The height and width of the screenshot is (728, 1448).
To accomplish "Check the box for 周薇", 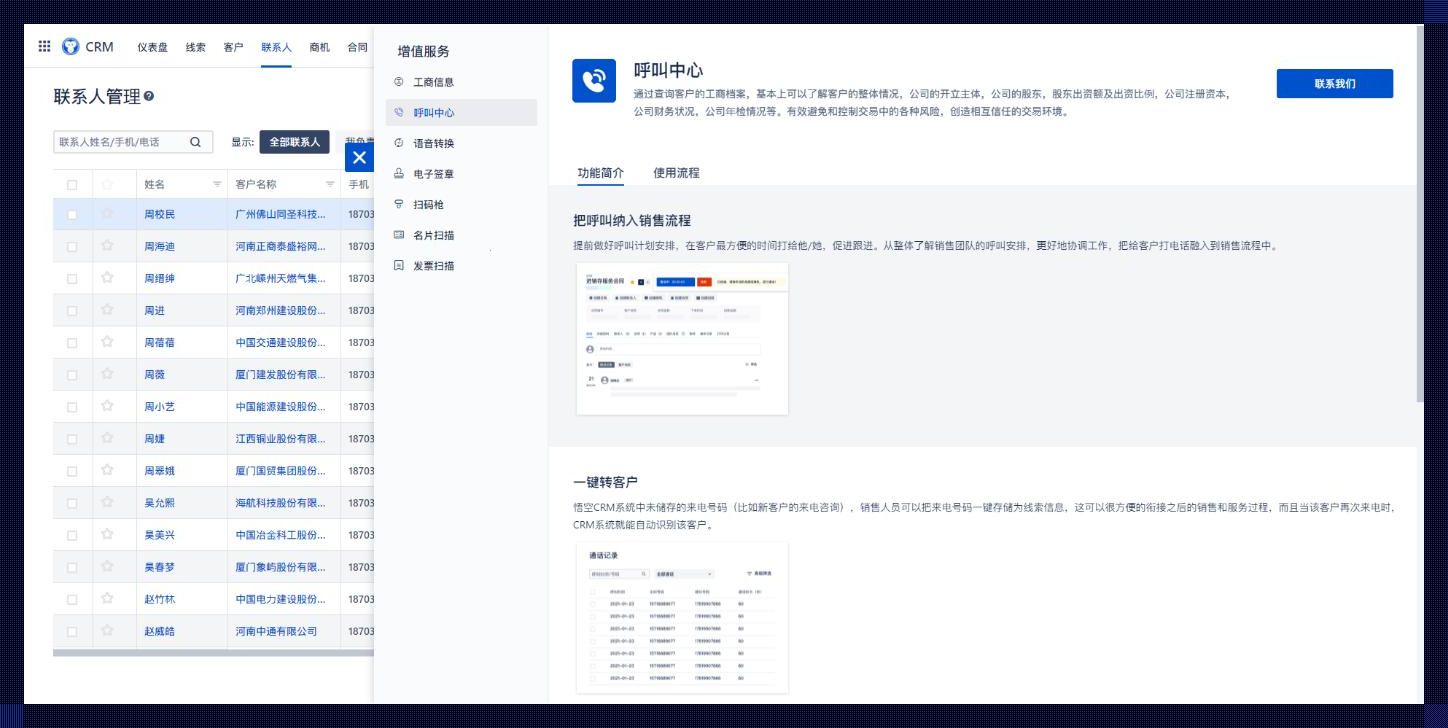I will click(x=71, y=375).
